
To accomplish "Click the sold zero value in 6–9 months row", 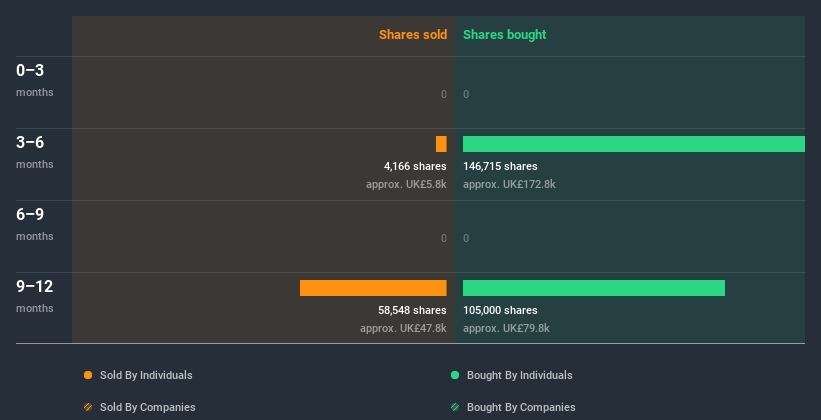I will click(x=444, y=238).
